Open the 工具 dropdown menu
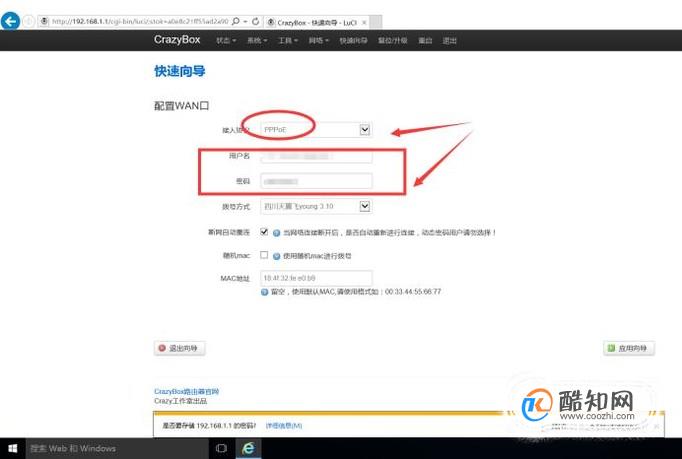 [288, 40]
